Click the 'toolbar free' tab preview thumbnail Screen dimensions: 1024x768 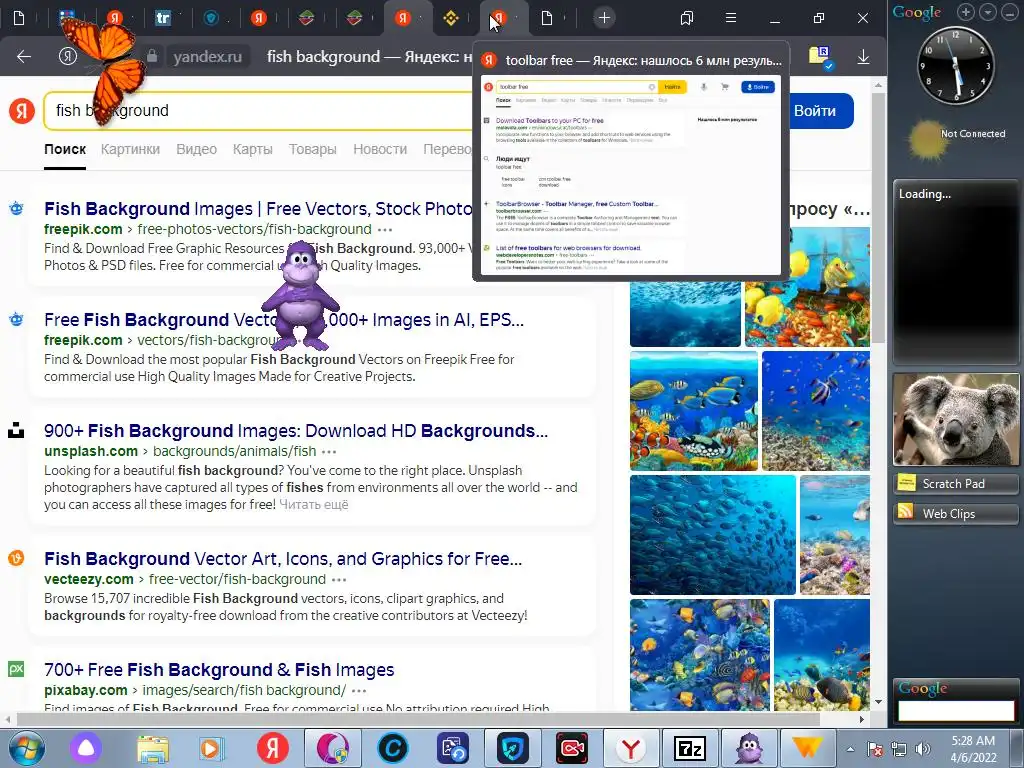pyautogui.click(x=631, y=176)
